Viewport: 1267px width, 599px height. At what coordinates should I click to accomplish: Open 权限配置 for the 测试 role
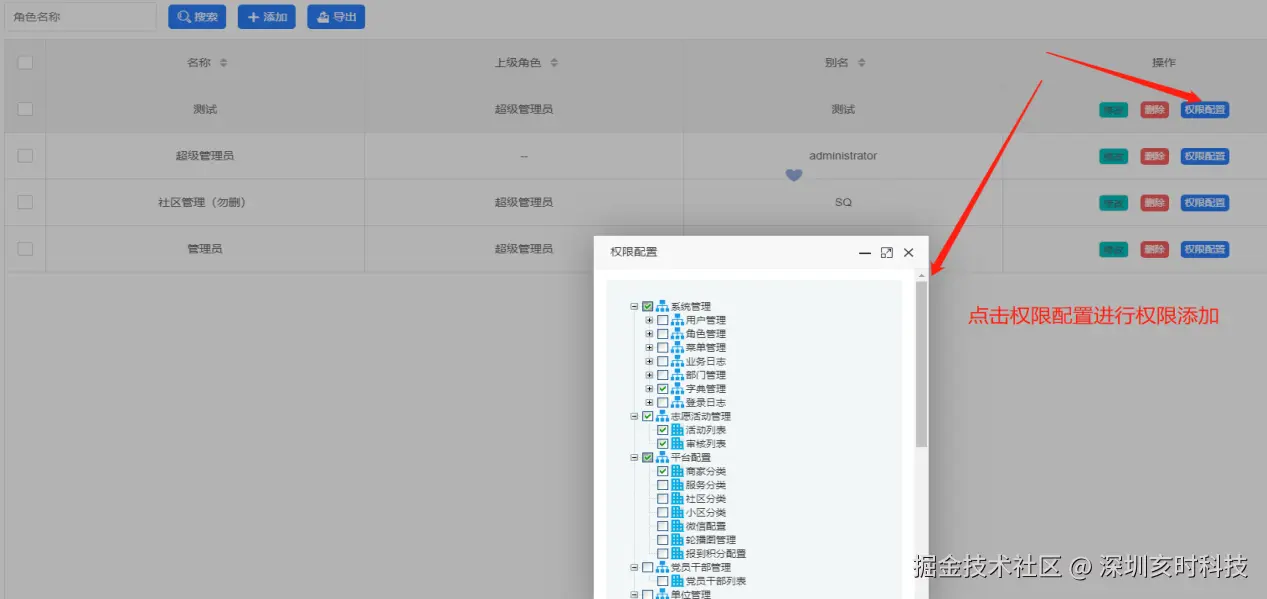(x=1204, y=110)
